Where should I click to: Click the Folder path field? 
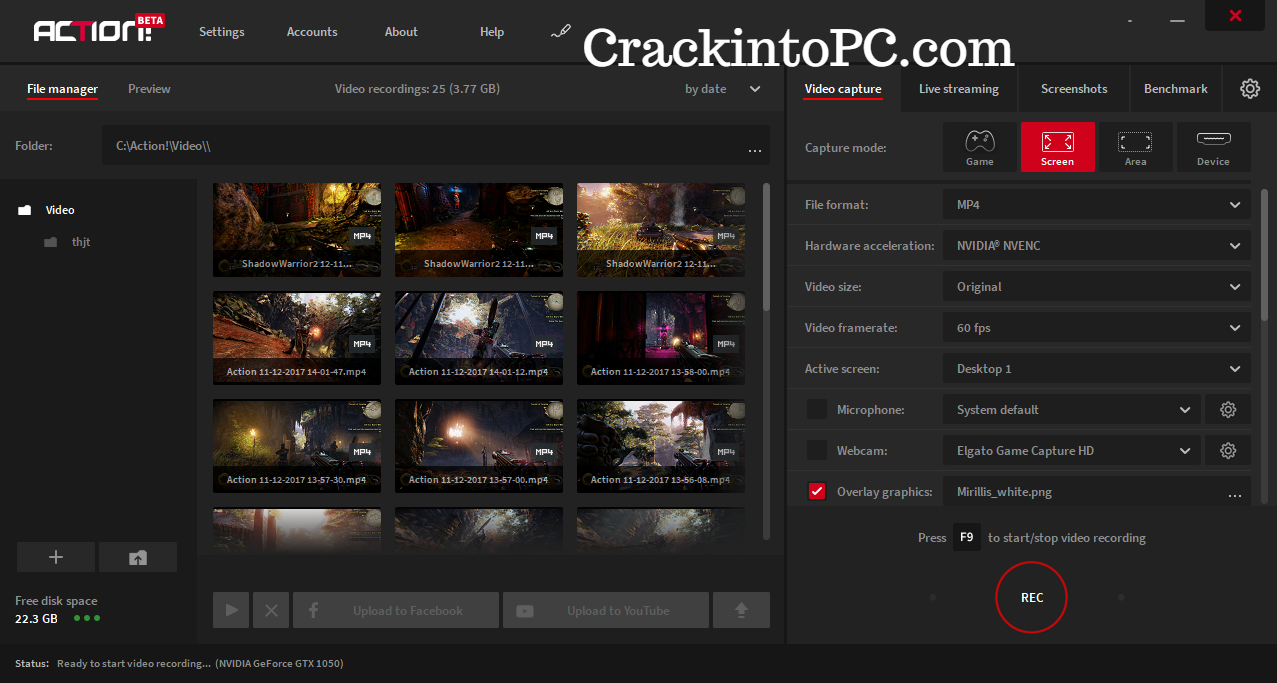[436, 146]
